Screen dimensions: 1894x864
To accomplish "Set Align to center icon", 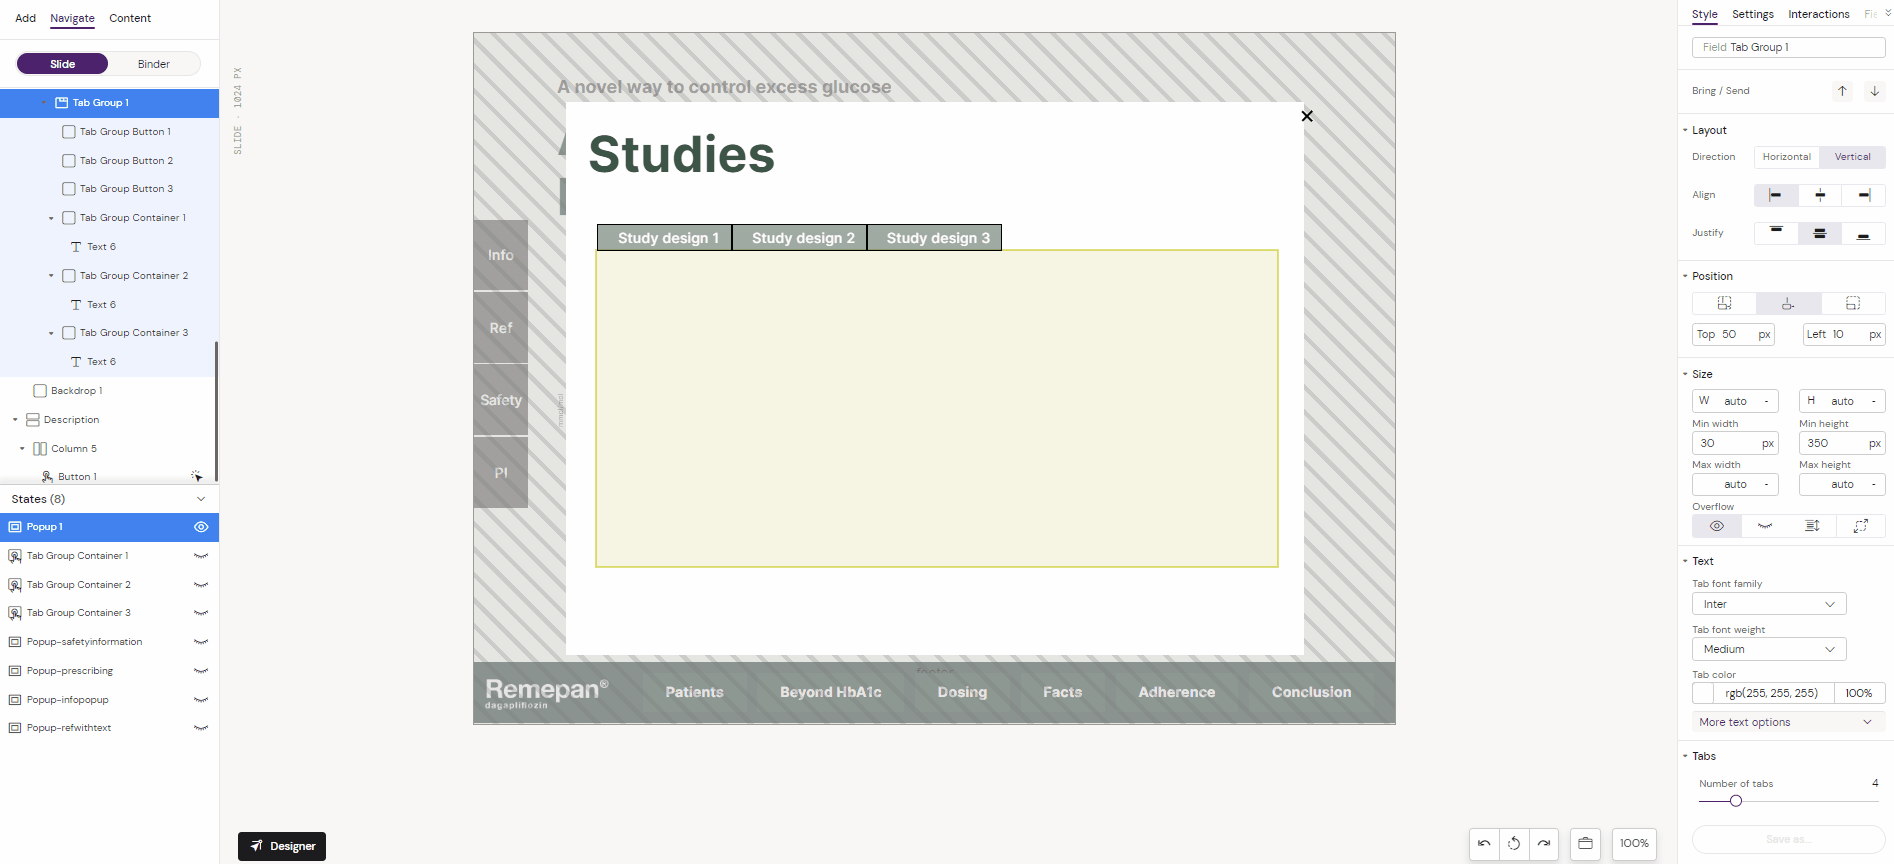I will [x=1820, y=195].
